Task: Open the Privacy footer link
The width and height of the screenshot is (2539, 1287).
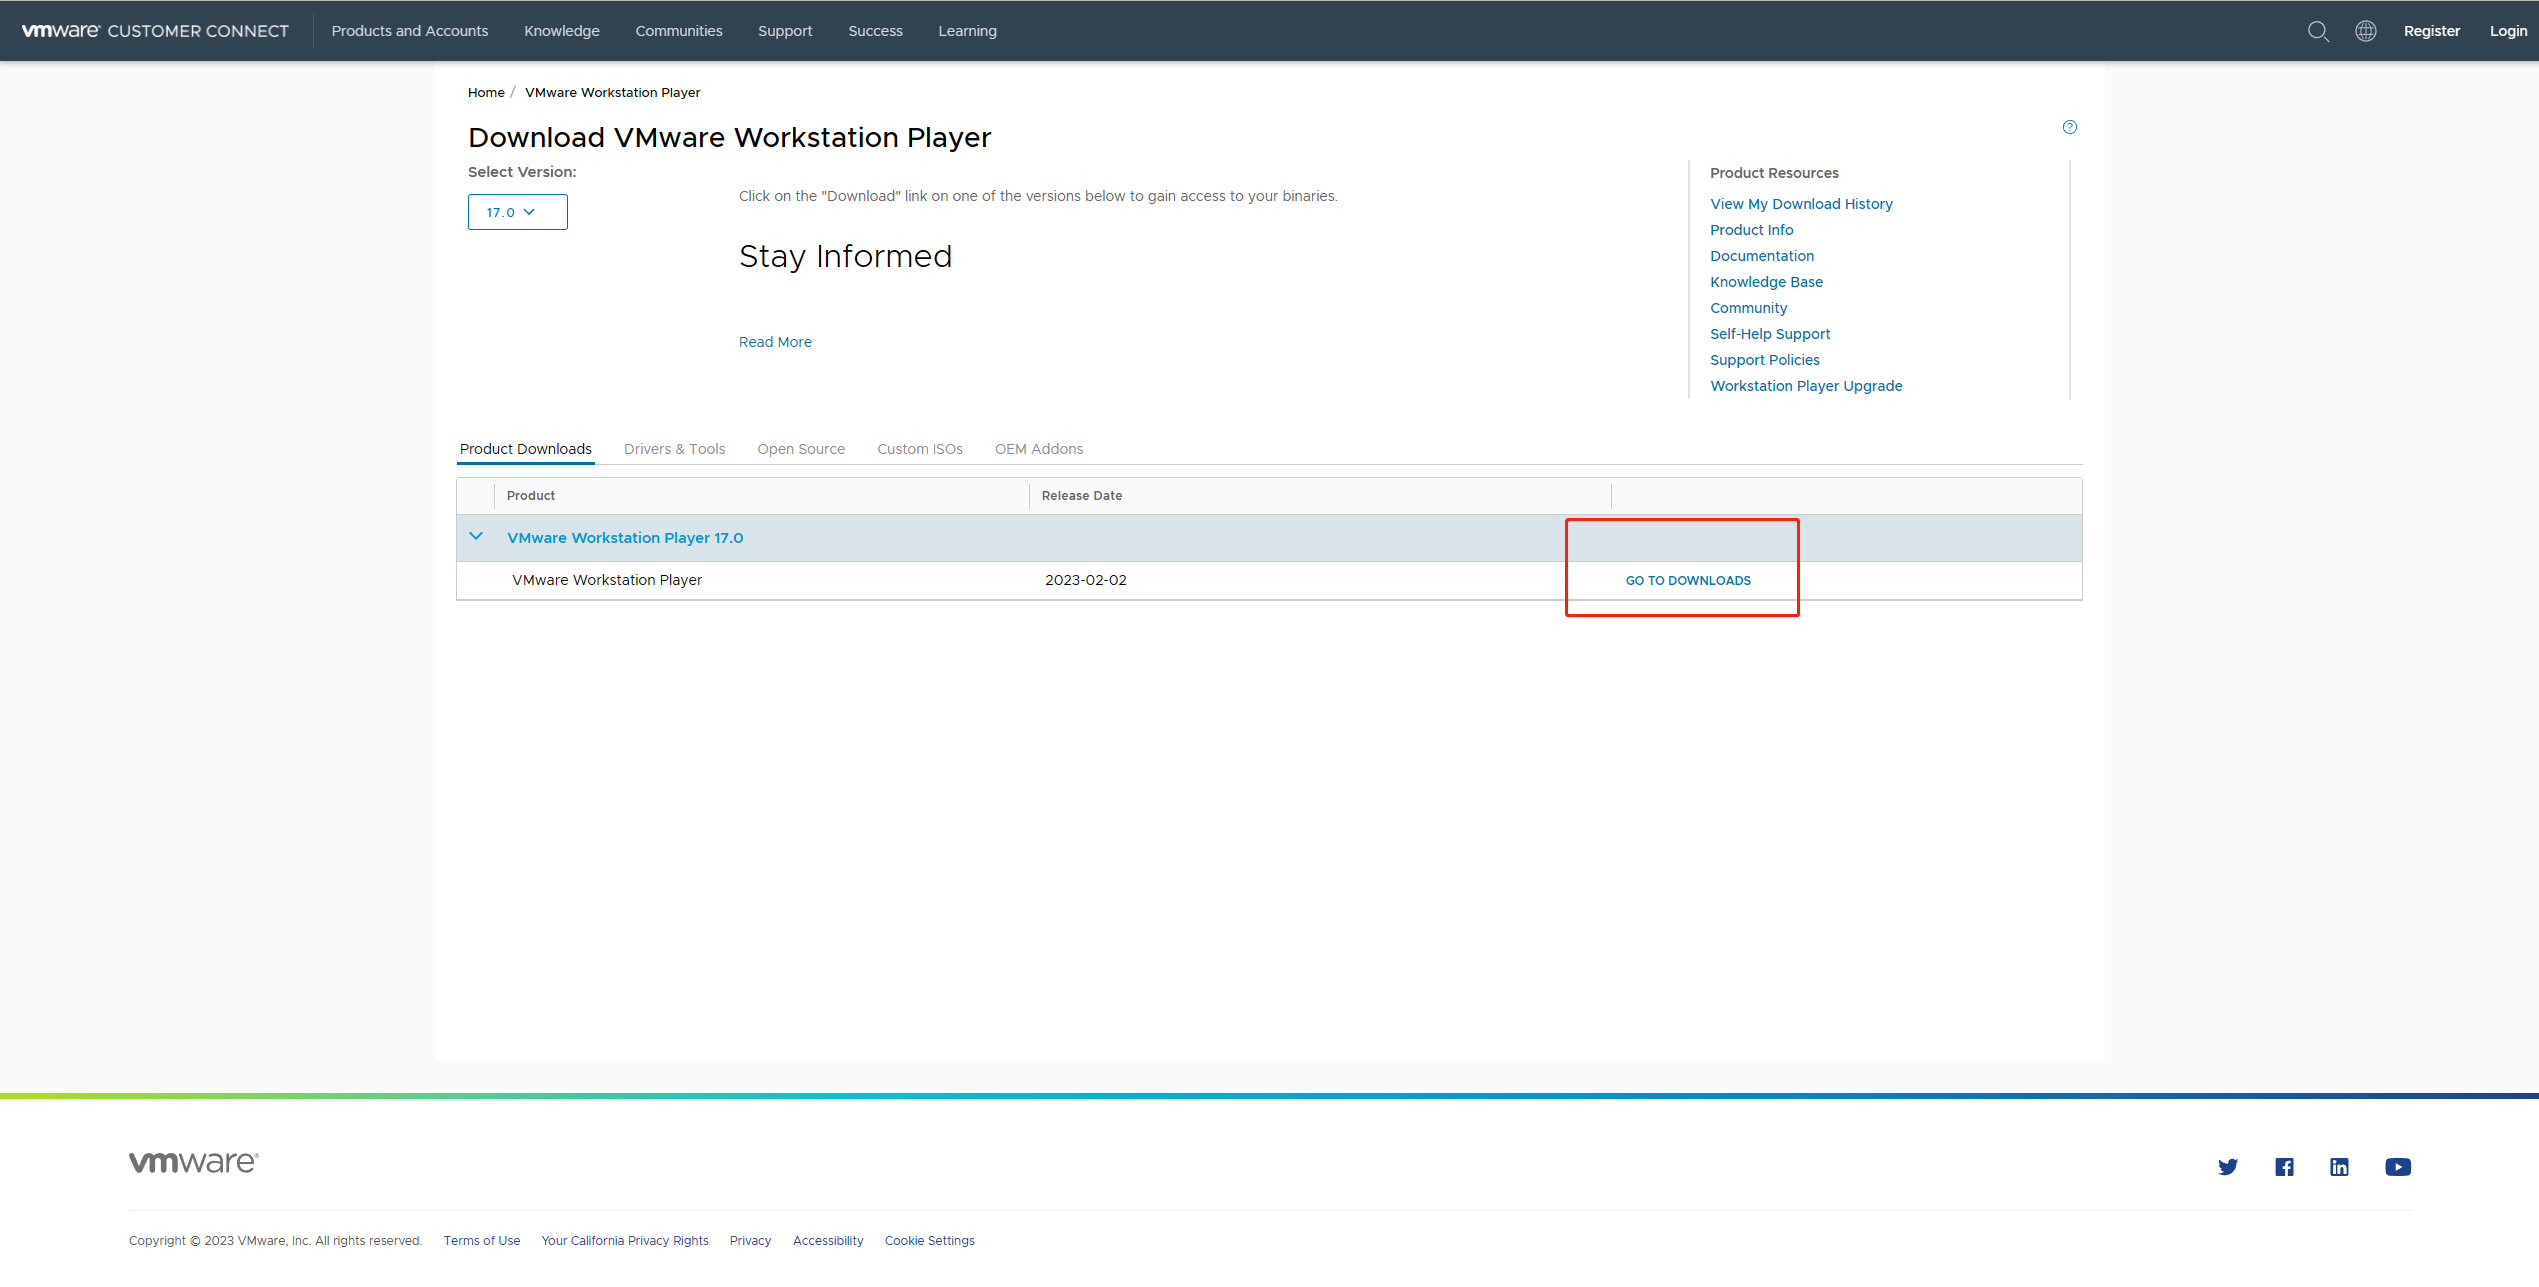Action: click(750, 1241)
